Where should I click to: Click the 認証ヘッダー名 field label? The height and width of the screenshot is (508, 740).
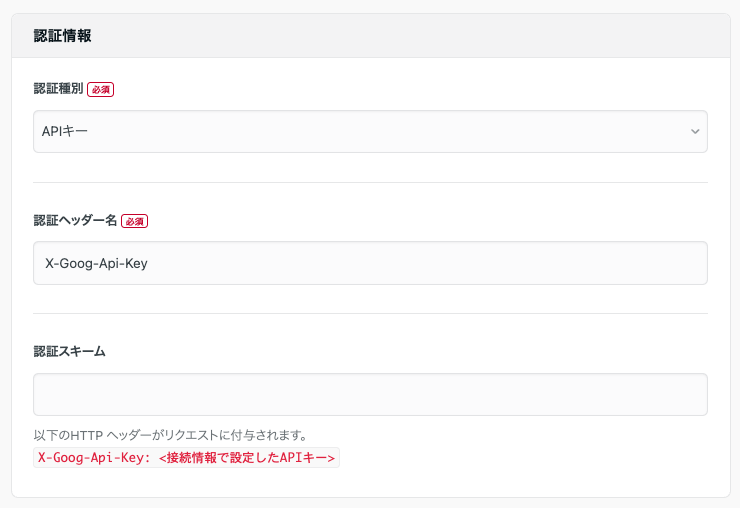pos(75,221)
